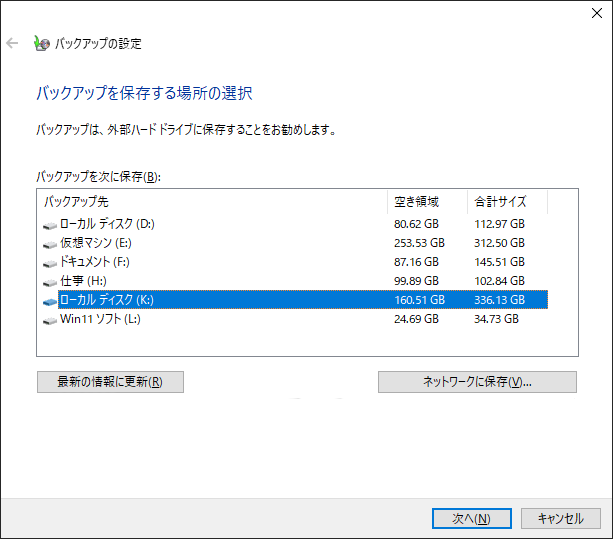
Task: Click total size value 312.50 GB
Action: click(499, 243)
